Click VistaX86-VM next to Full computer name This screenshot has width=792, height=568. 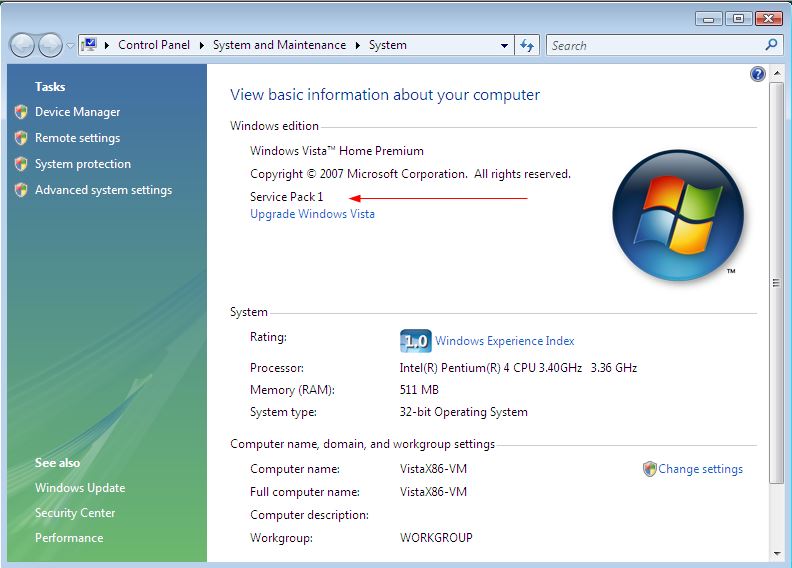coord(433,492)
